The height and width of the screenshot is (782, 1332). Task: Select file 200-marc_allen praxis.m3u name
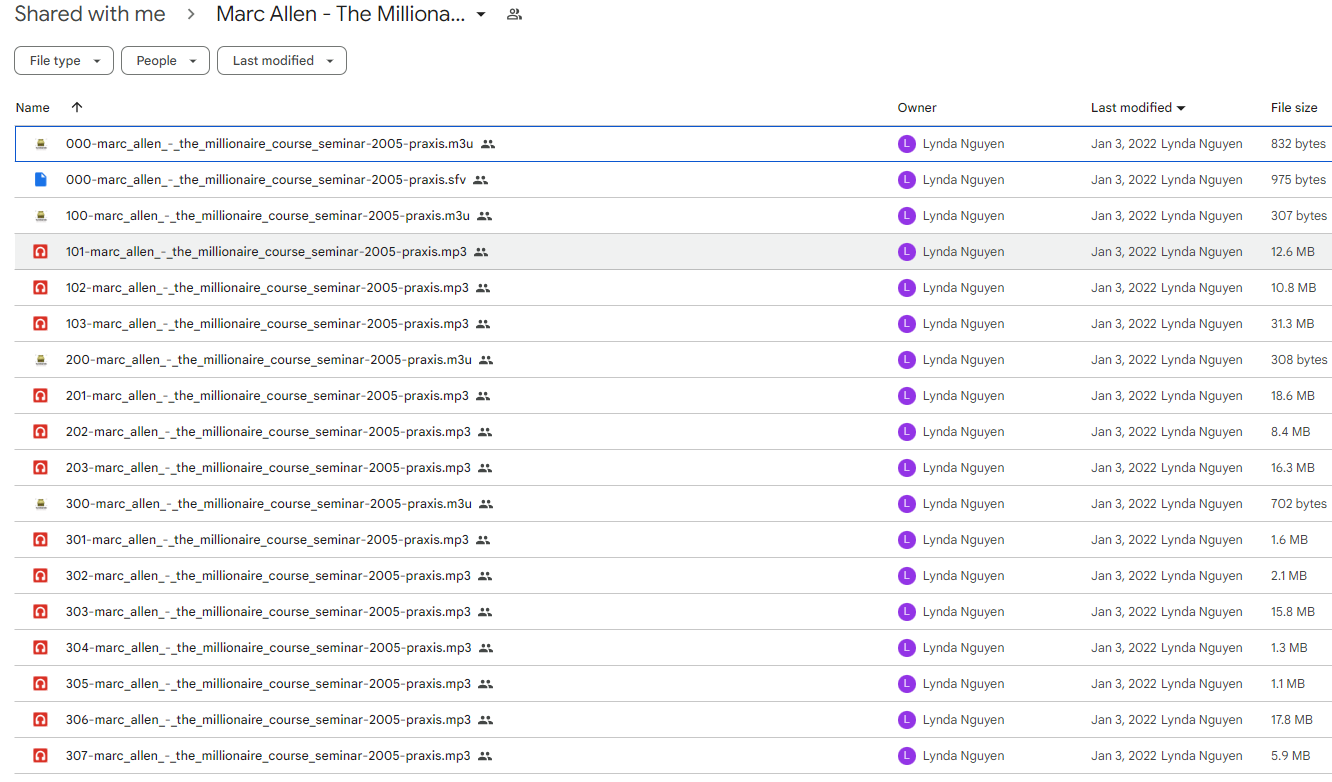[268, 360]
